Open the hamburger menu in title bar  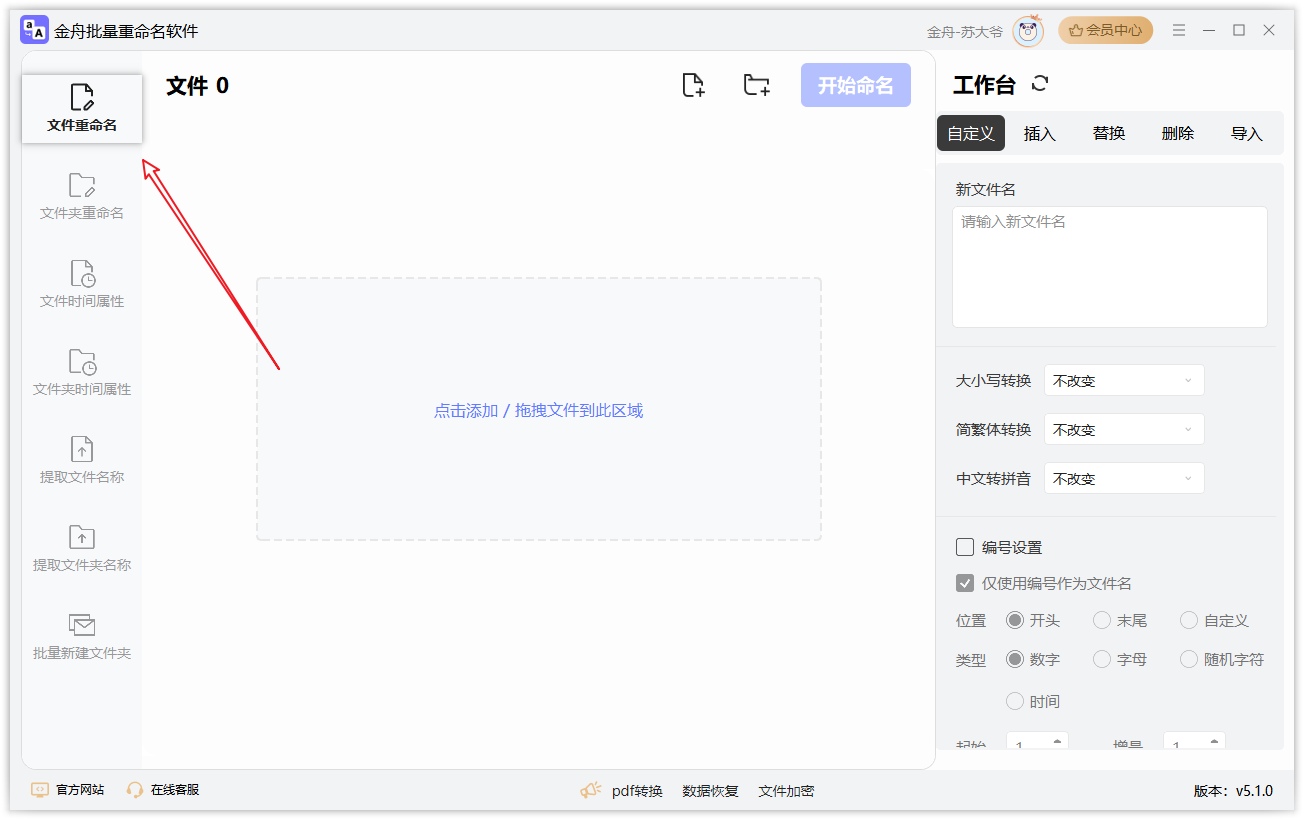pos(1179,31)
